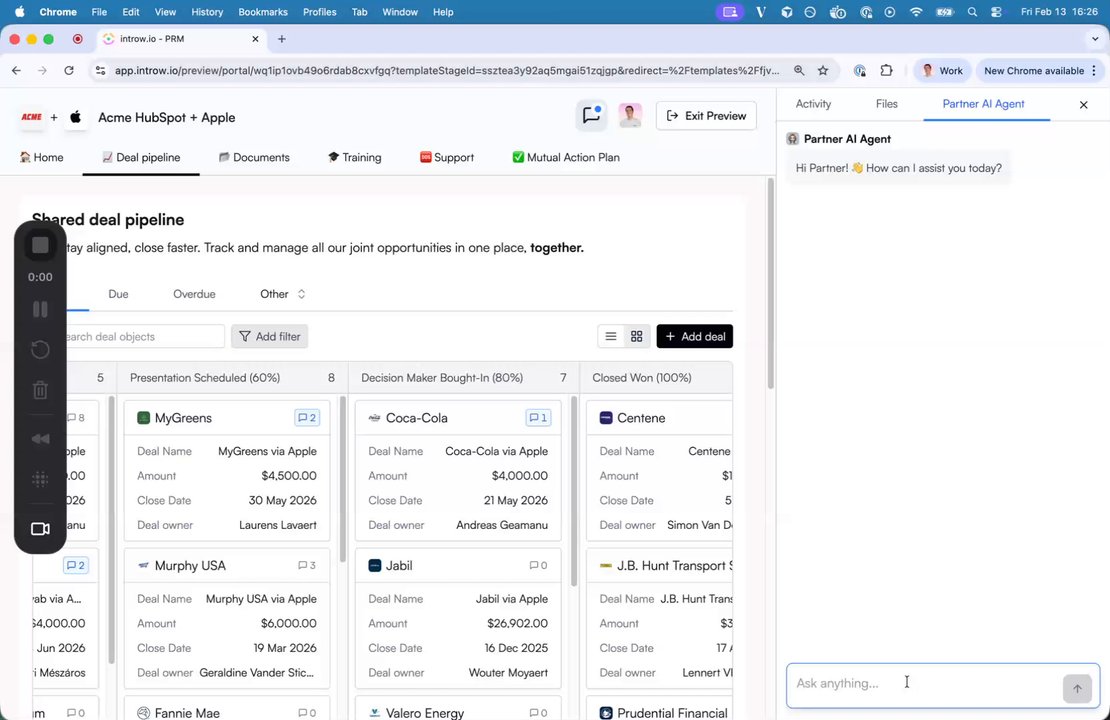Bookmark this page with star icon
The width and height of the screenshot is (1110, 720).
click(823, 70)
